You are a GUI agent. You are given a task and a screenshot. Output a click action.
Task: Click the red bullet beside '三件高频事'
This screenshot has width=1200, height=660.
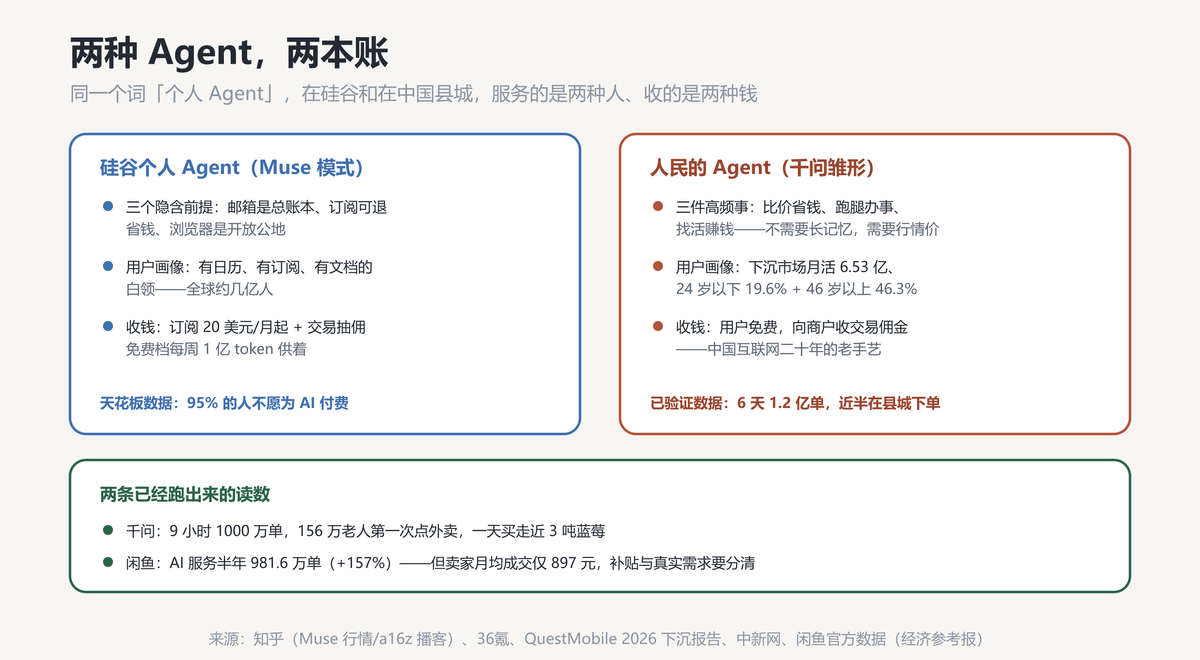(657, 207)
